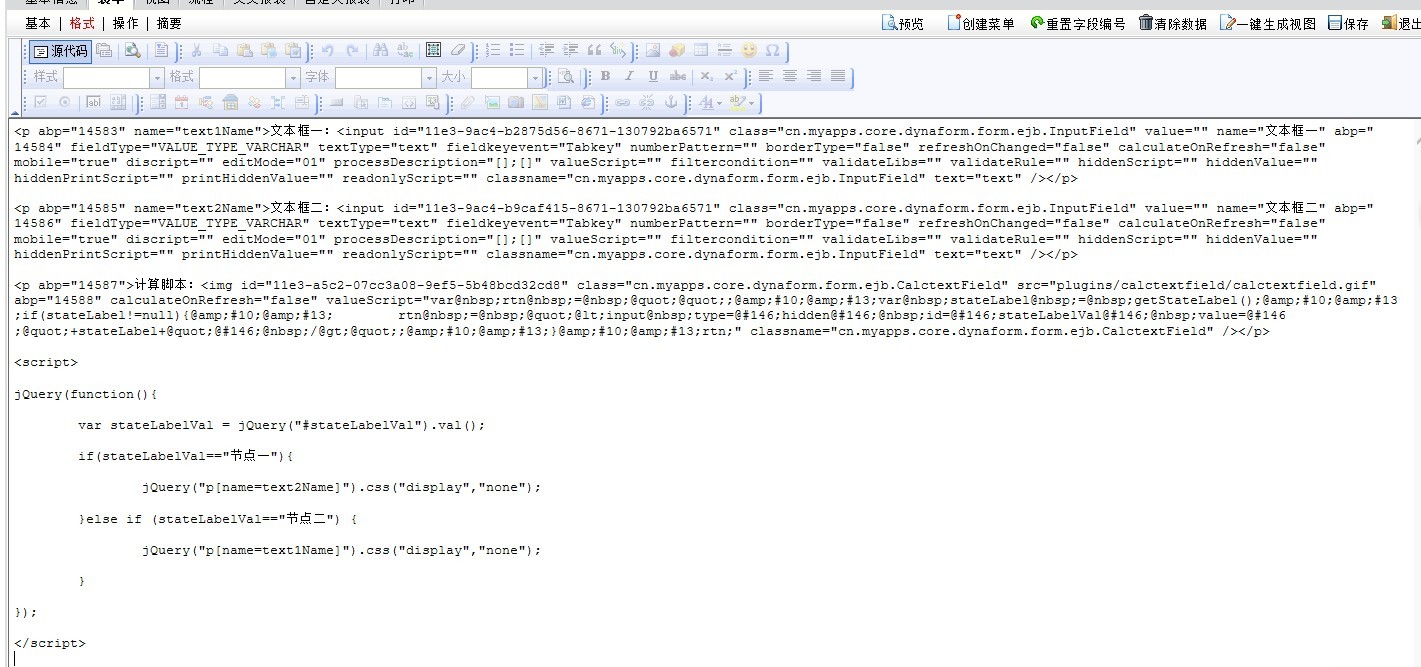Click the Insert Link chain icon
This screenshot has width=1421, height=667.
point(622,102)
